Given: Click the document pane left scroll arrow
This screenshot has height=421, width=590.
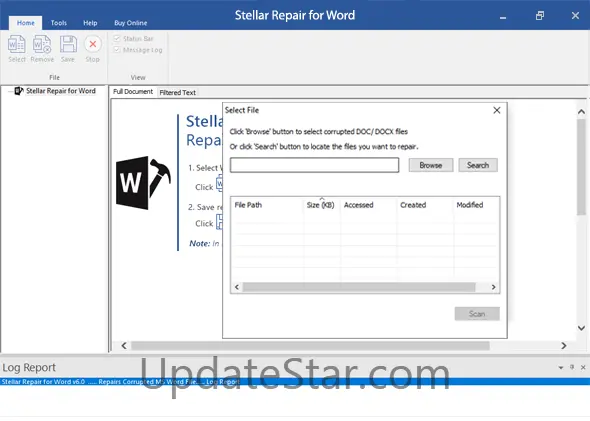Looking at the screenshot, I should pyautogui.click(x=124, y=346).
